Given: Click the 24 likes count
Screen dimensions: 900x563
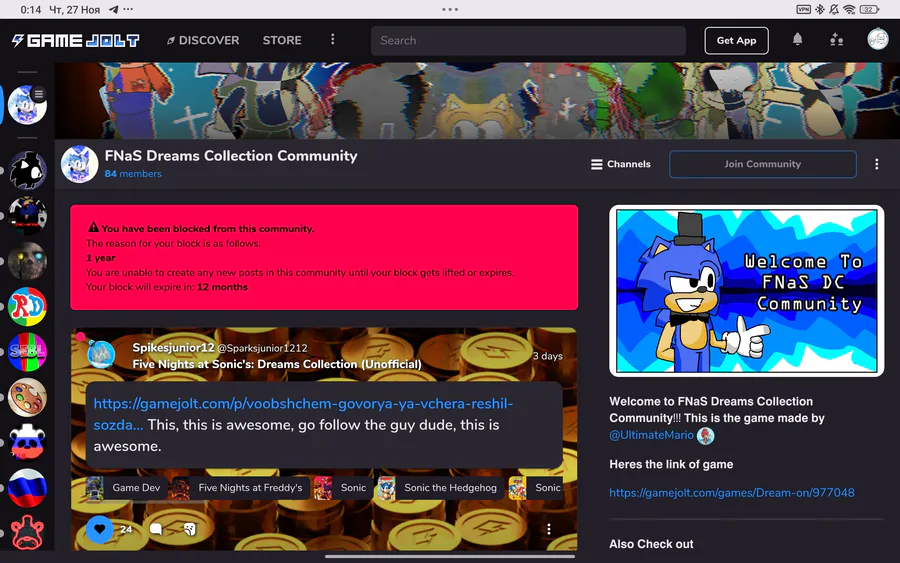Looking at the screenshot, I should coord(126,529).
